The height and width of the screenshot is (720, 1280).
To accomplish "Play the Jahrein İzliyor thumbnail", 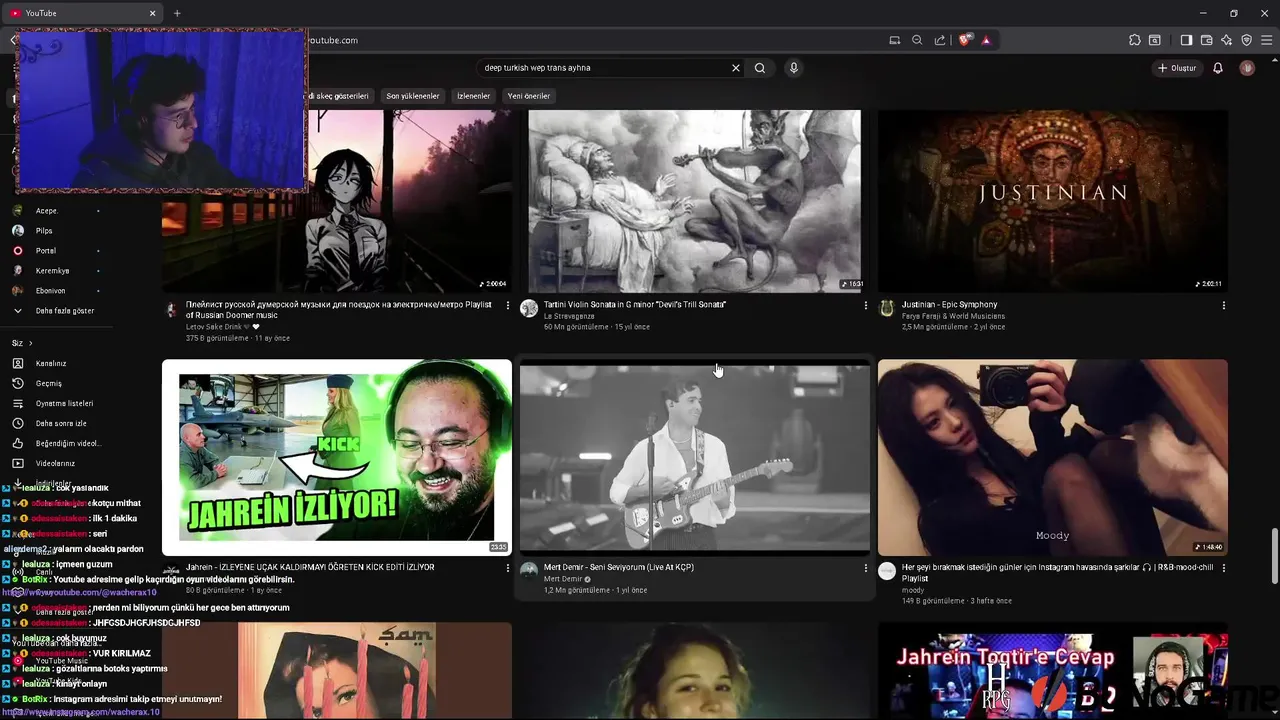I will click(x=337, y=457).
